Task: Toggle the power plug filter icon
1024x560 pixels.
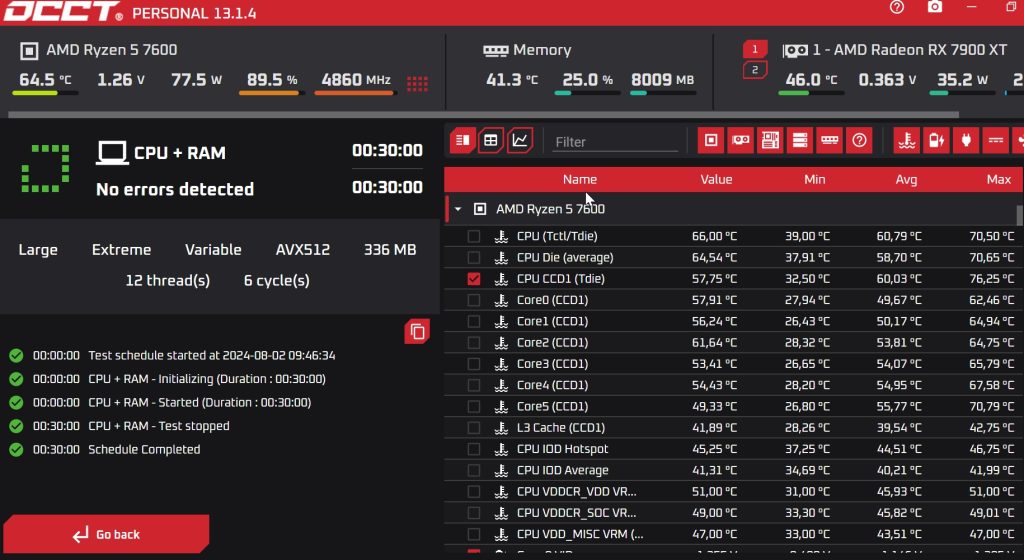Action: click(x=966, y=140)
